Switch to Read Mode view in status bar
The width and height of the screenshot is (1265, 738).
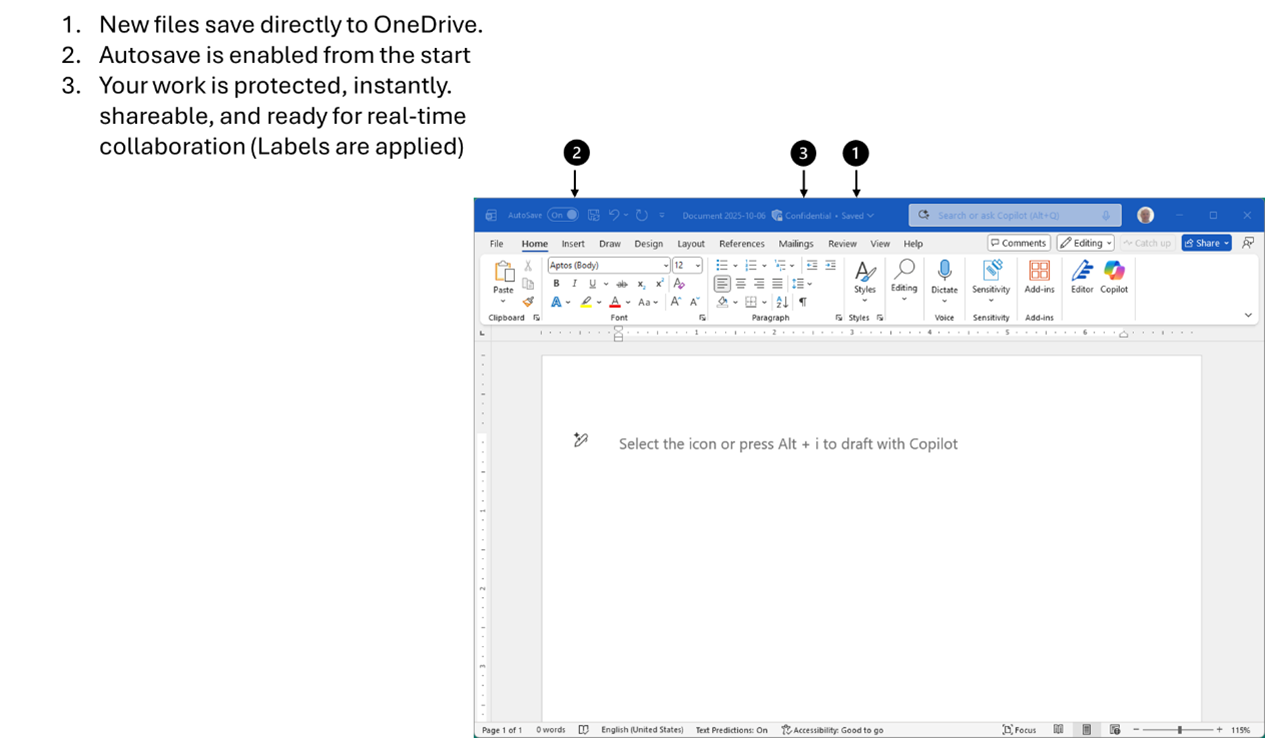click(1058, 730)
